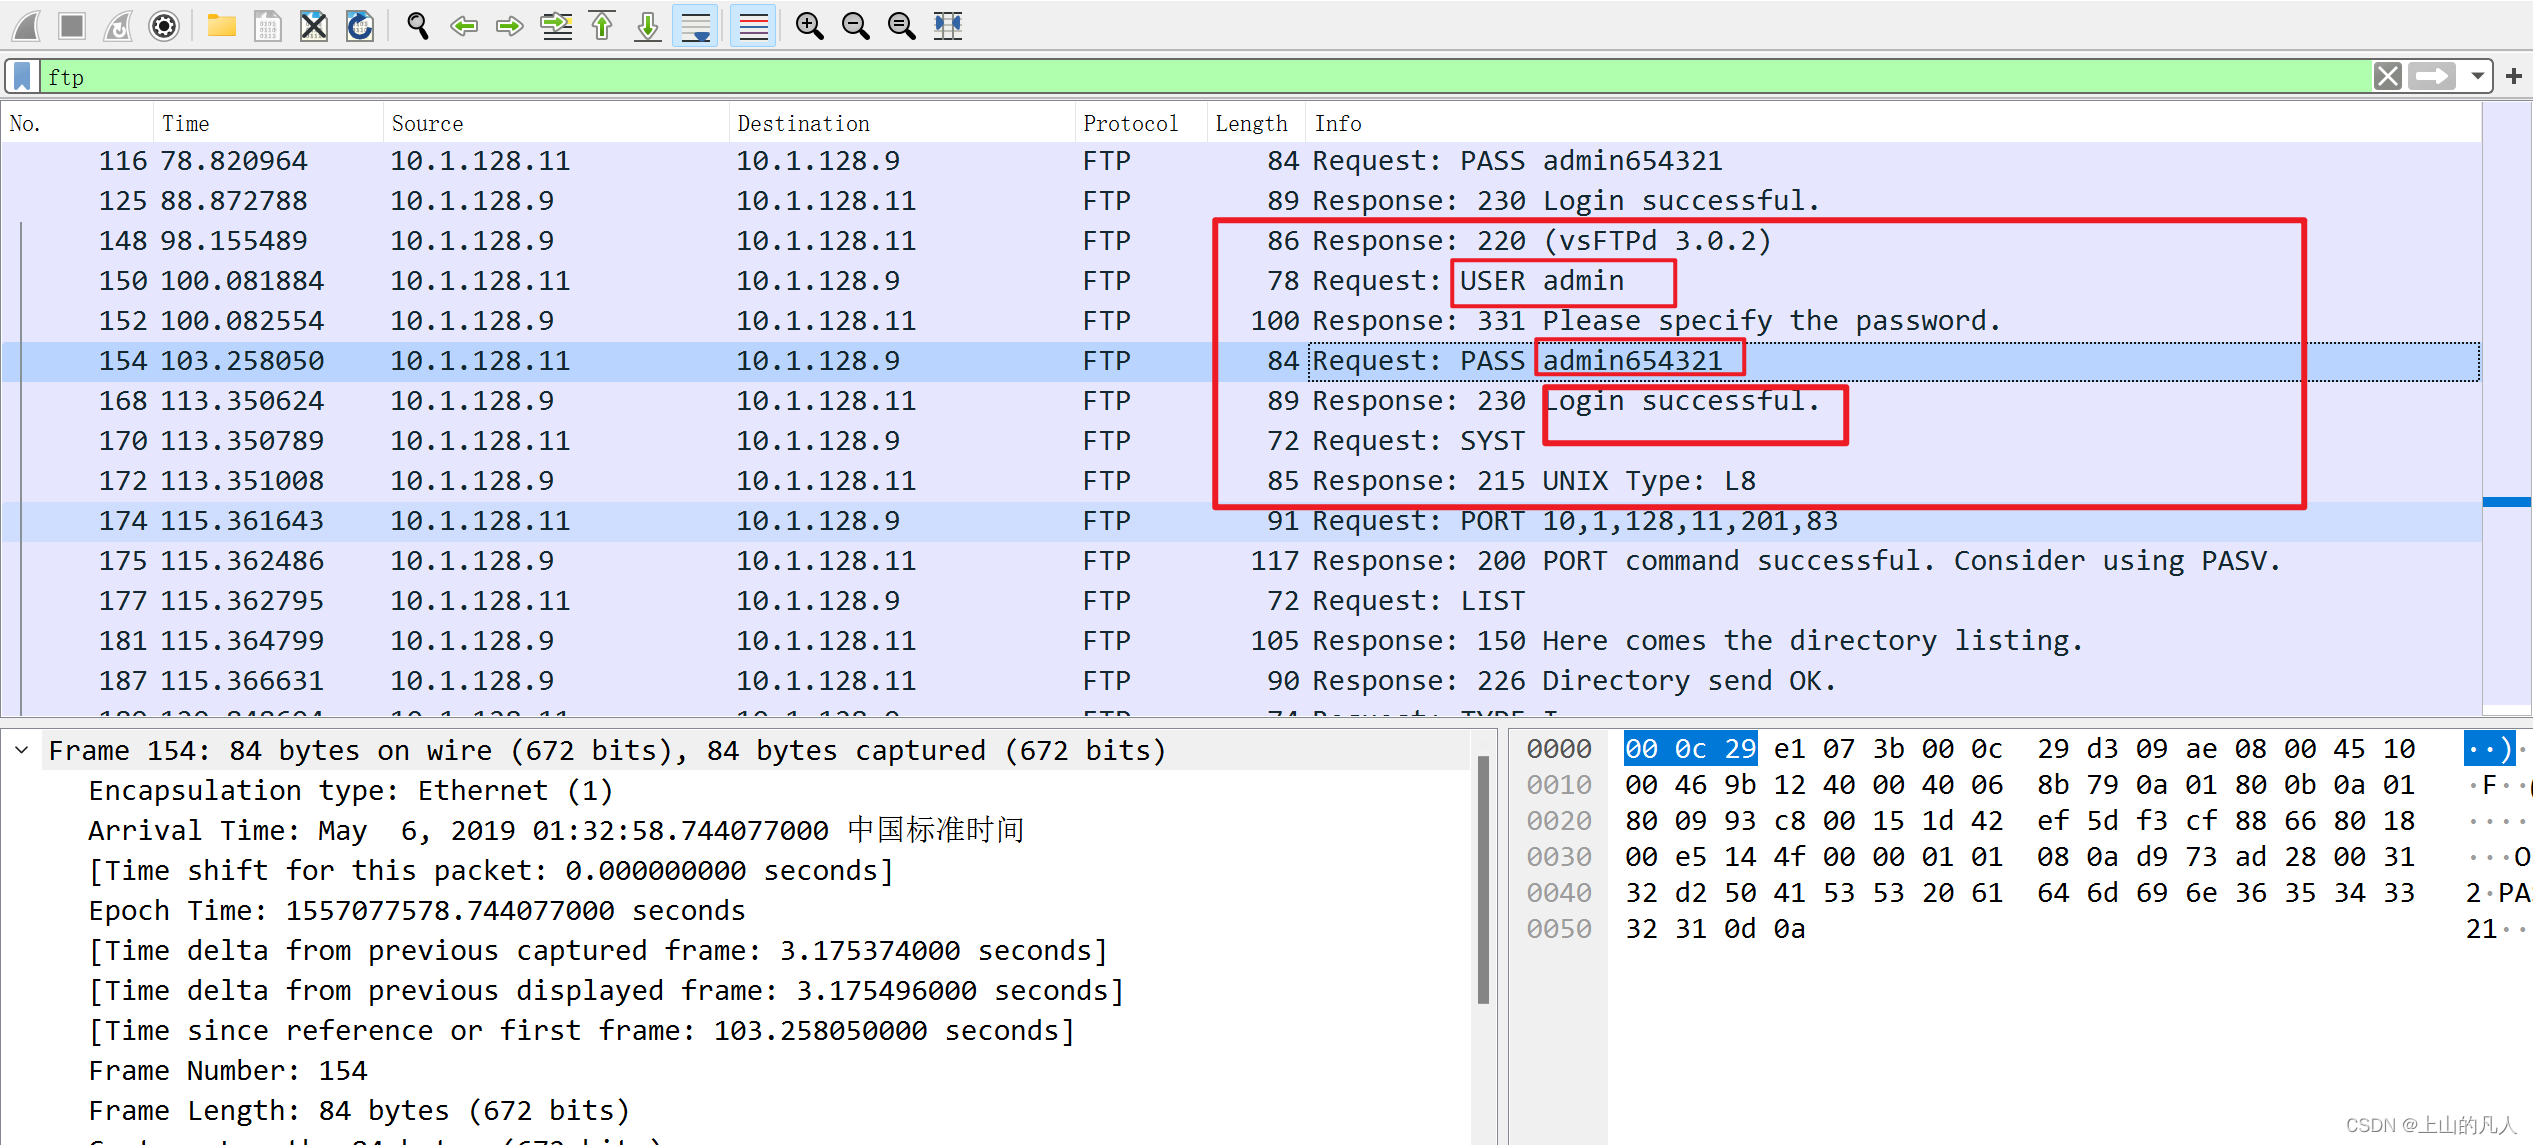Click hex offset 0040 row bytes
This screenshot has width=2533, height=1145.
pos(2020,893)
